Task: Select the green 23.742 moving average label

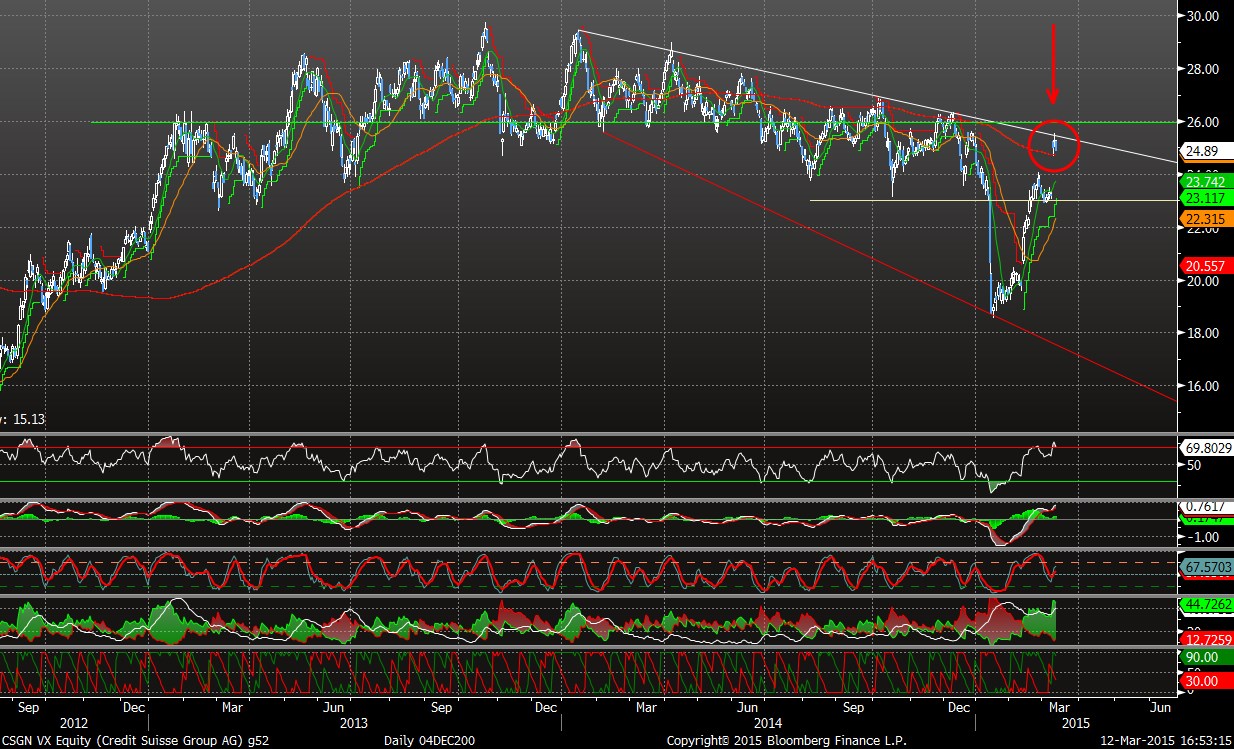Action: click(1204, 182)
